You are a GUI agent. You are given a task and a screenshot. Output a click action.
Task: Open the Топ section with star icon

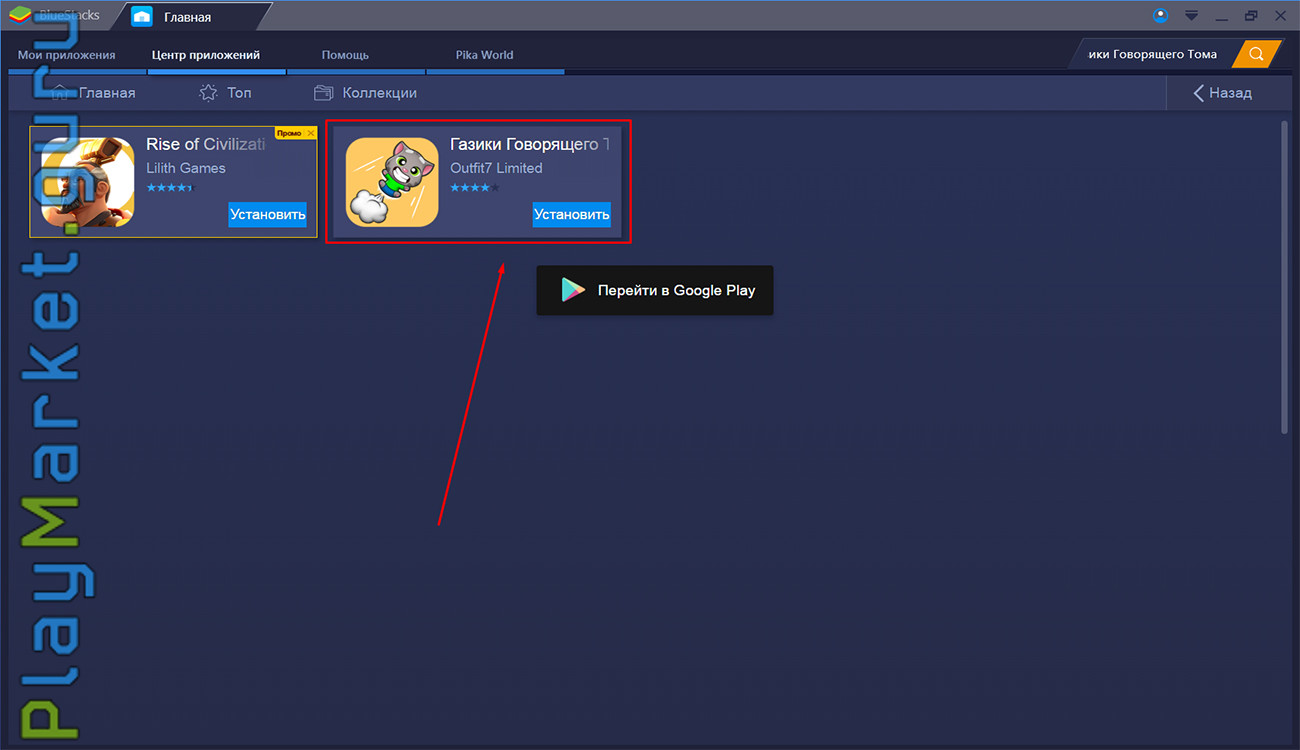point(225,93)
